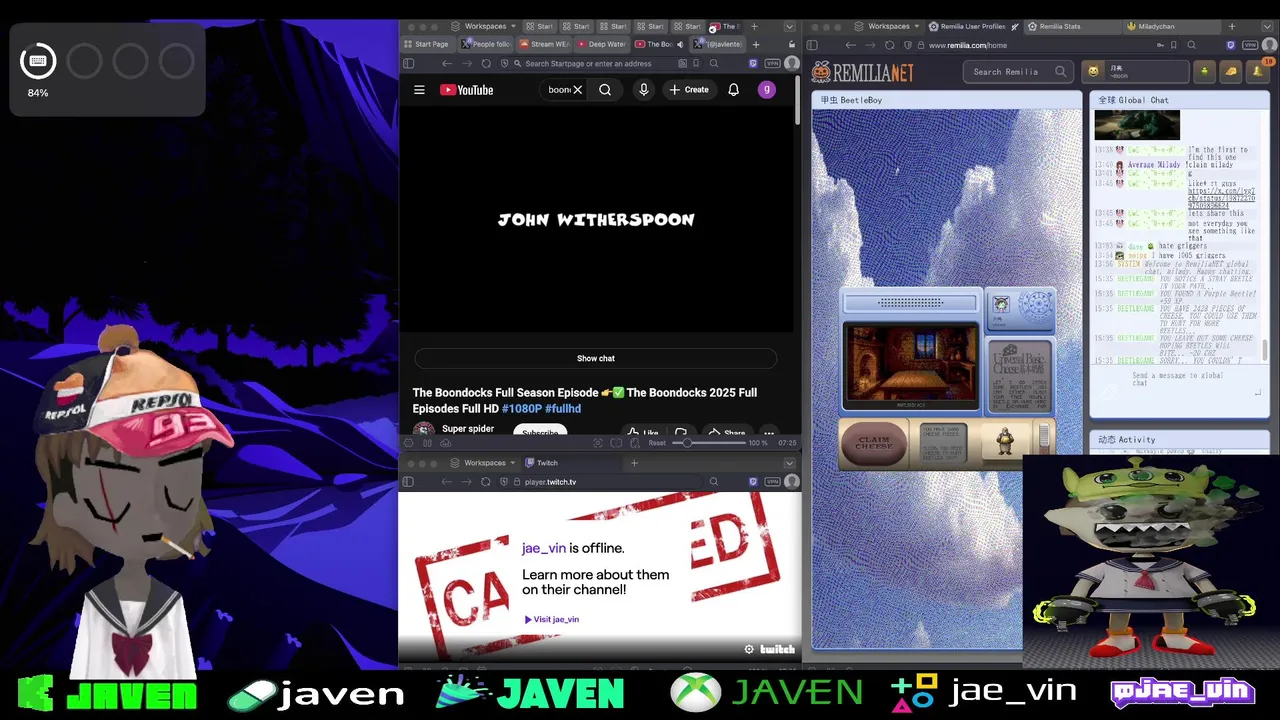Open the purple 'g' YouTube account avatar

[766, 90]
